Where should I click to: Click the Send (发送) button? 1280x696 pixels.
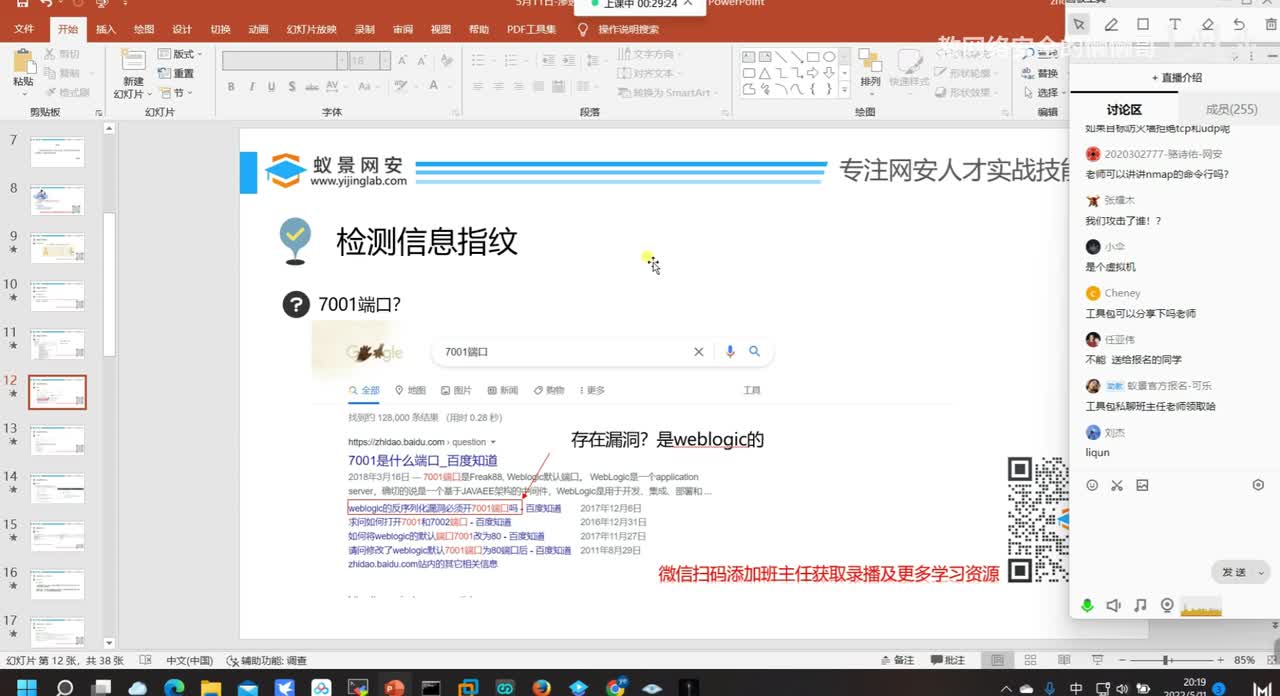pyautogui.click(x=1234, y=572)
